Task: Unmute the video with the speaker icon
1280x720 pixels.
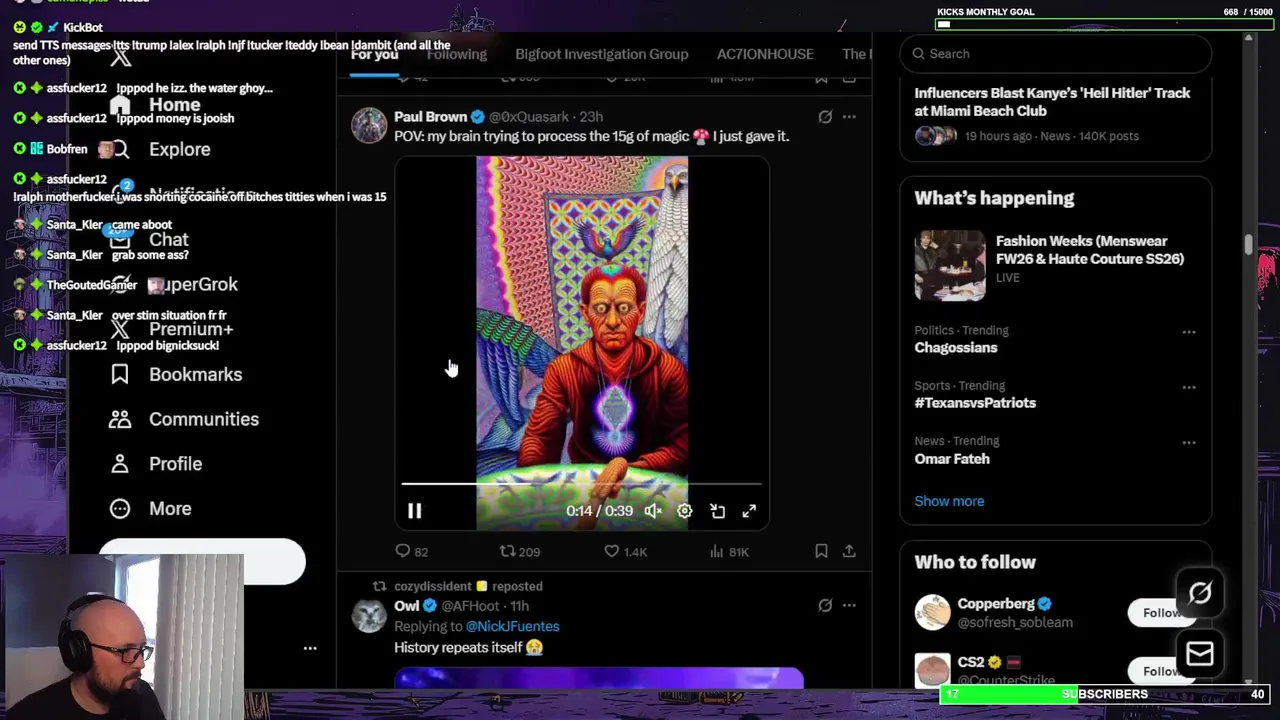Action: click(x=653, y=511)
